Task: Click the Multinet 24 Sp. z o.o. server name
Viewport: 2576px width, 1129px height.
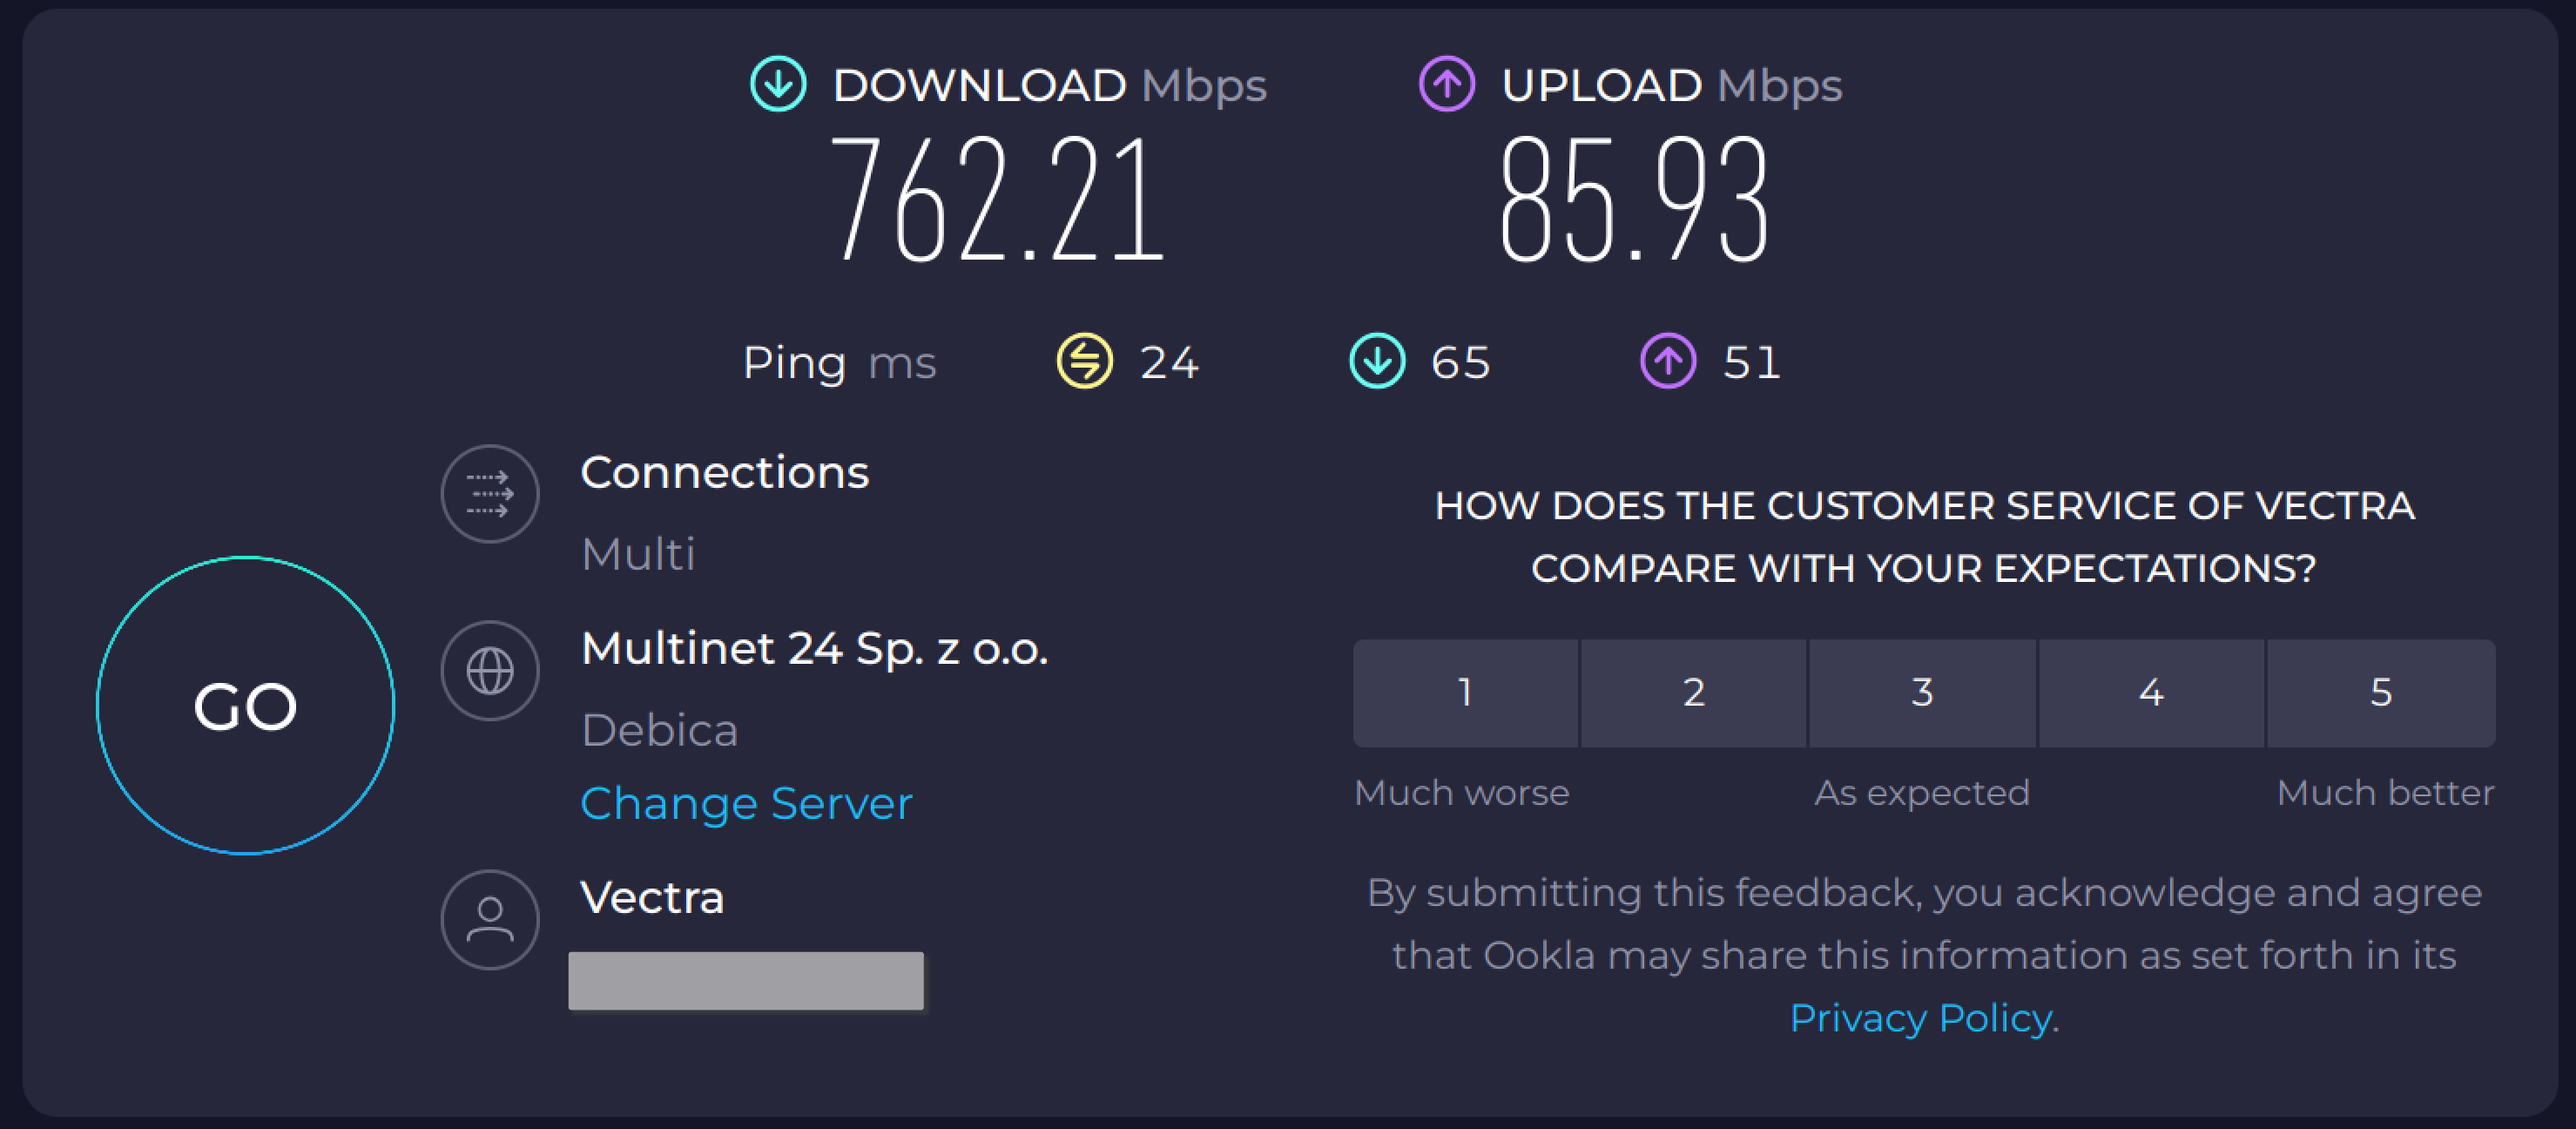Action: 814,649
